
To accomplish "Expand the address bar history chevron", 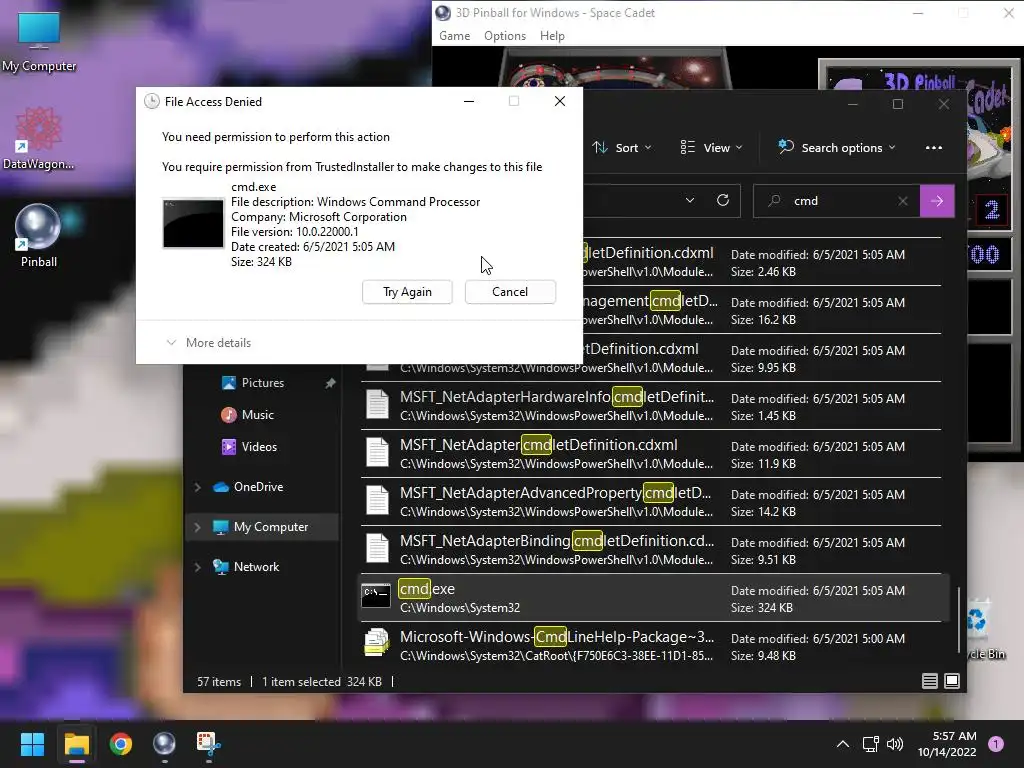I will tap(690, 200).
